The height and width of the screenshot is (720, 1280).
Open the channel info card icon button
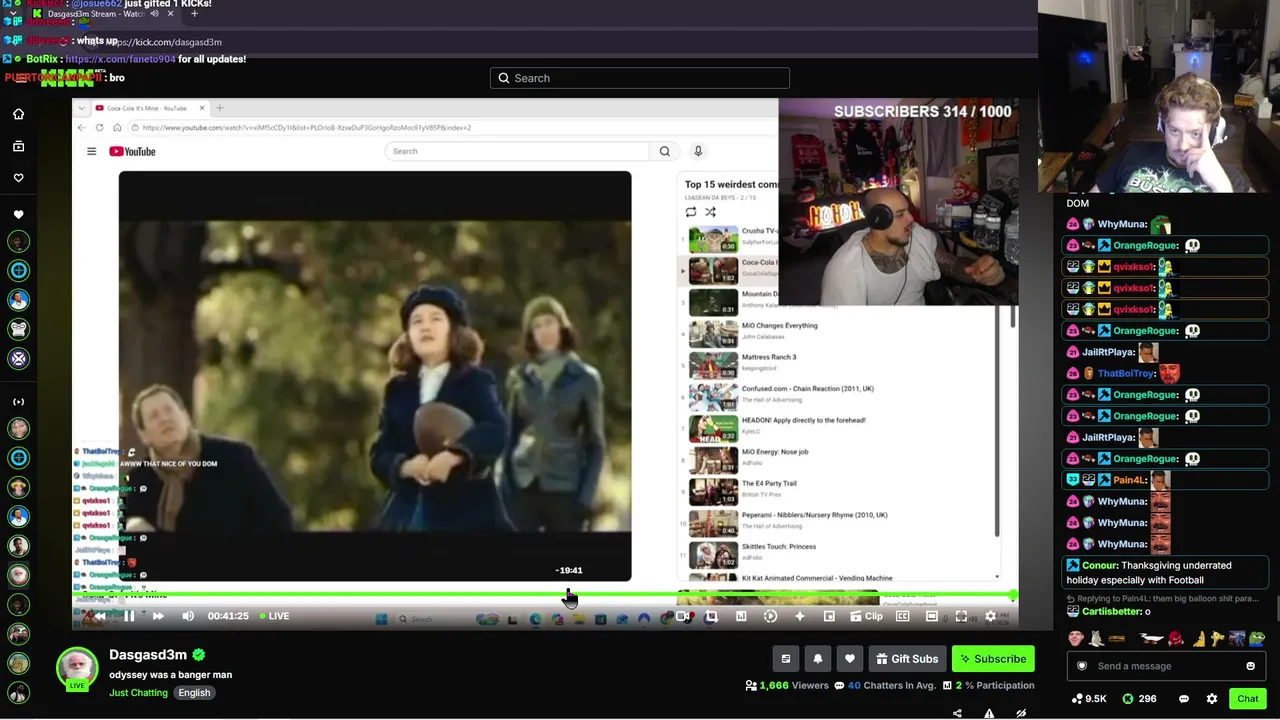pyautogui.click(x=786, y=659)
